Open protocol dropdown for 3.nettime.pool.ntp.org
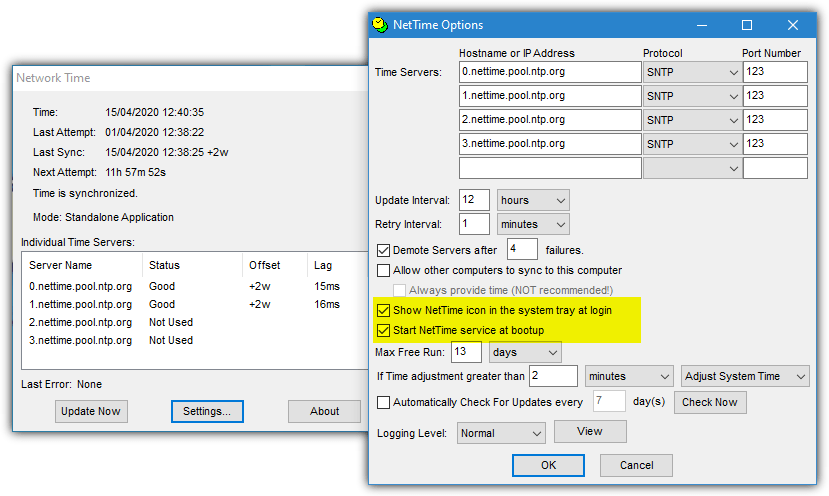This screenshot has width=829, height=496. coord(692,144)
